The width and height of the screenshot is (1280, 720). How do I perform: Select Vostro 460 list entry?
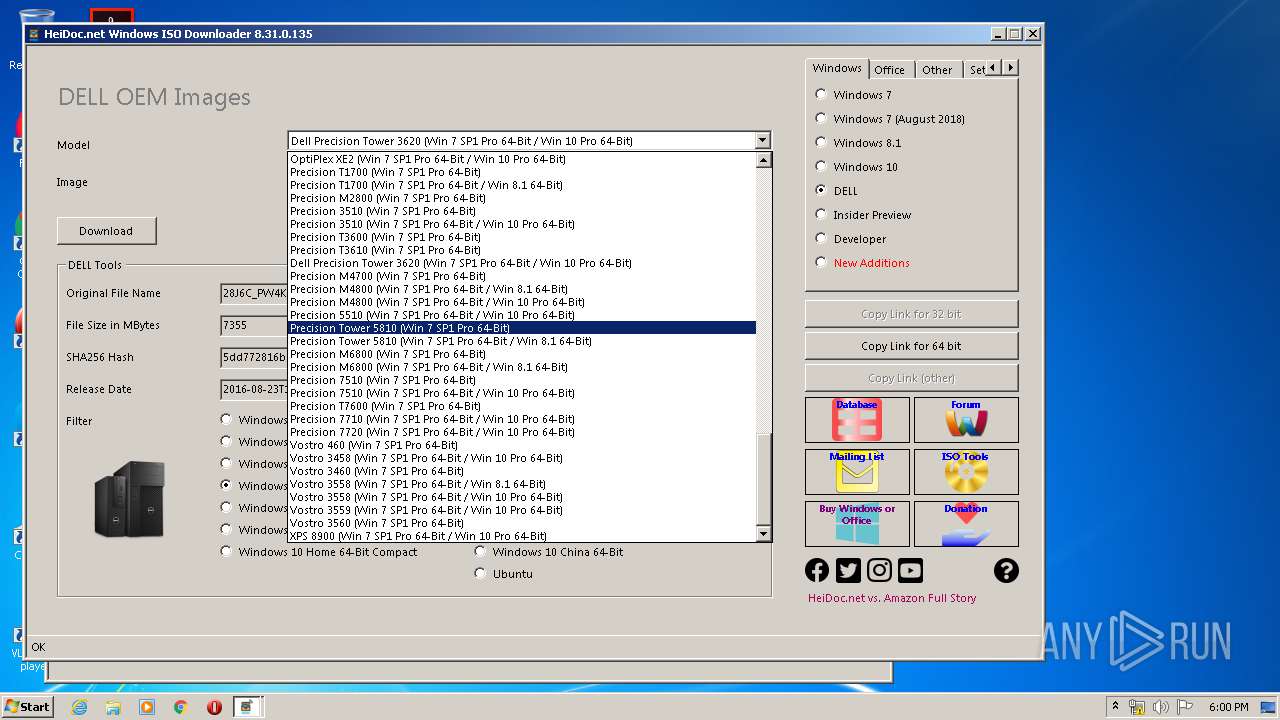coord(522,445)
